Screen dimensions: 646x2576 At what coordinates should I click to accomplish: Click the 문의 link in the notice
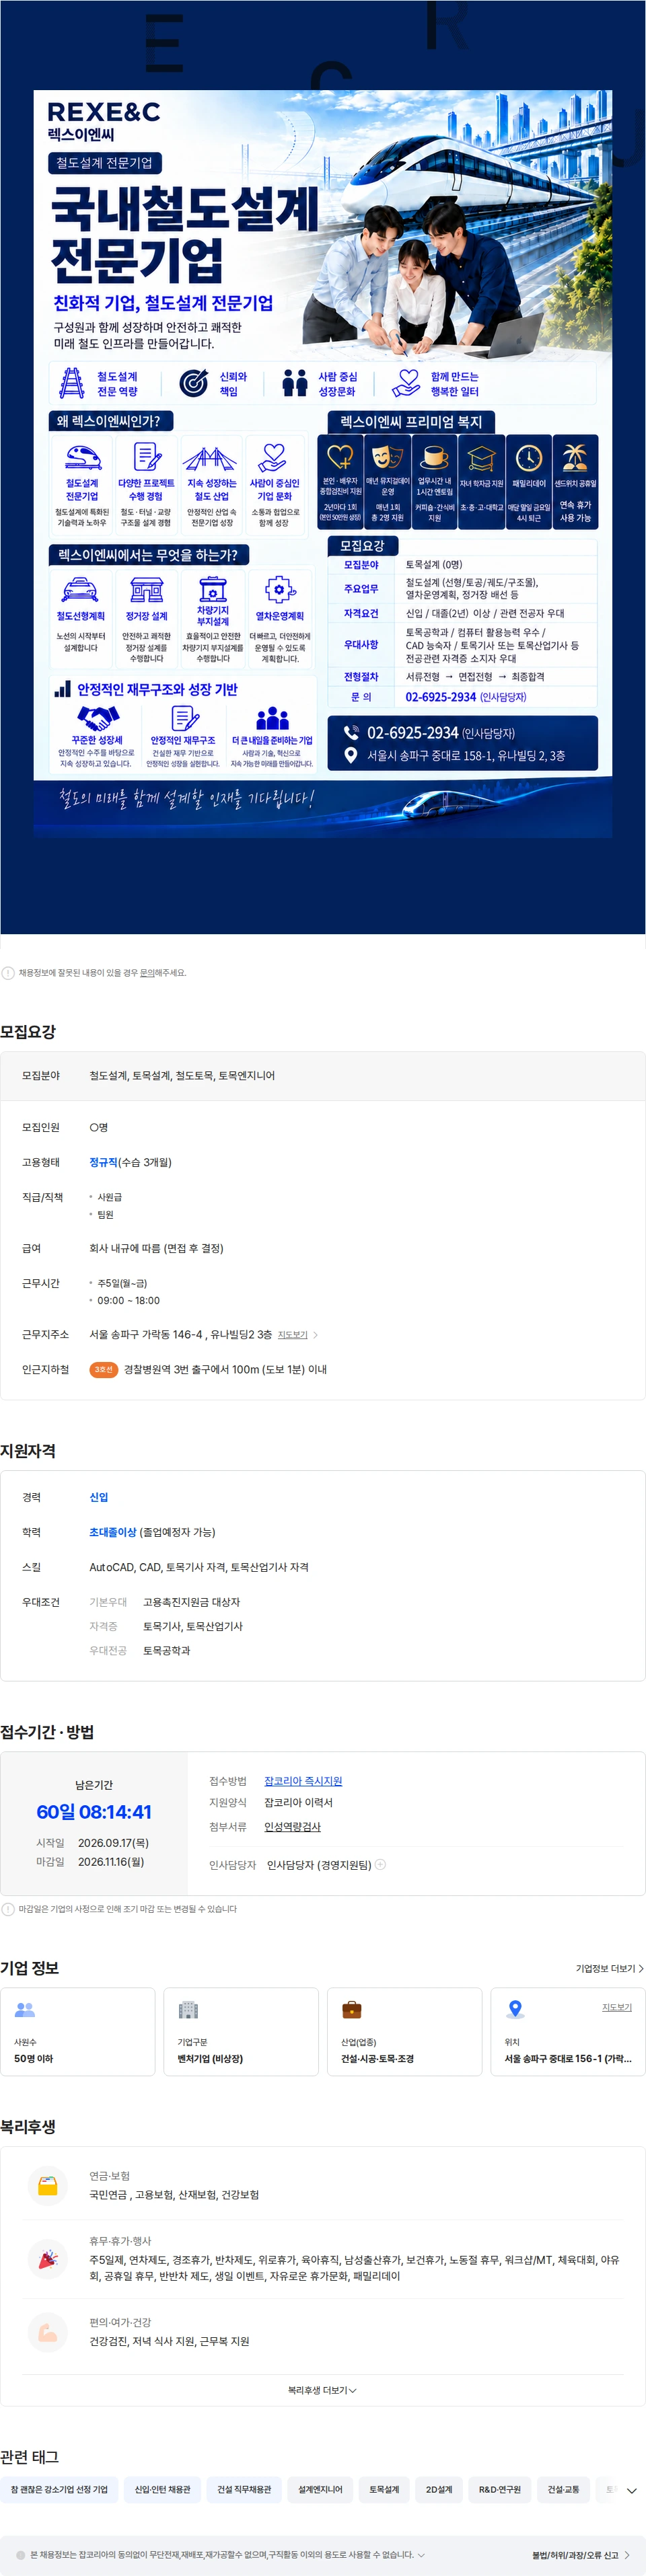coord(147,973)
